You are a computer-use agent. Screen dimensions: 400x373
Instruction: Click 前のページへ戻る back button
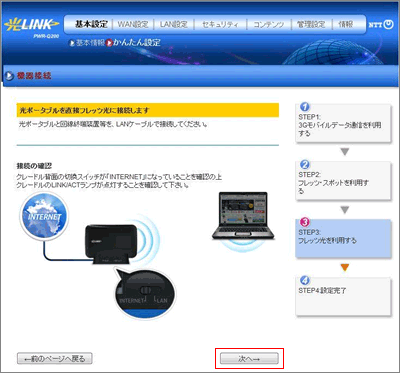[55, 359]
